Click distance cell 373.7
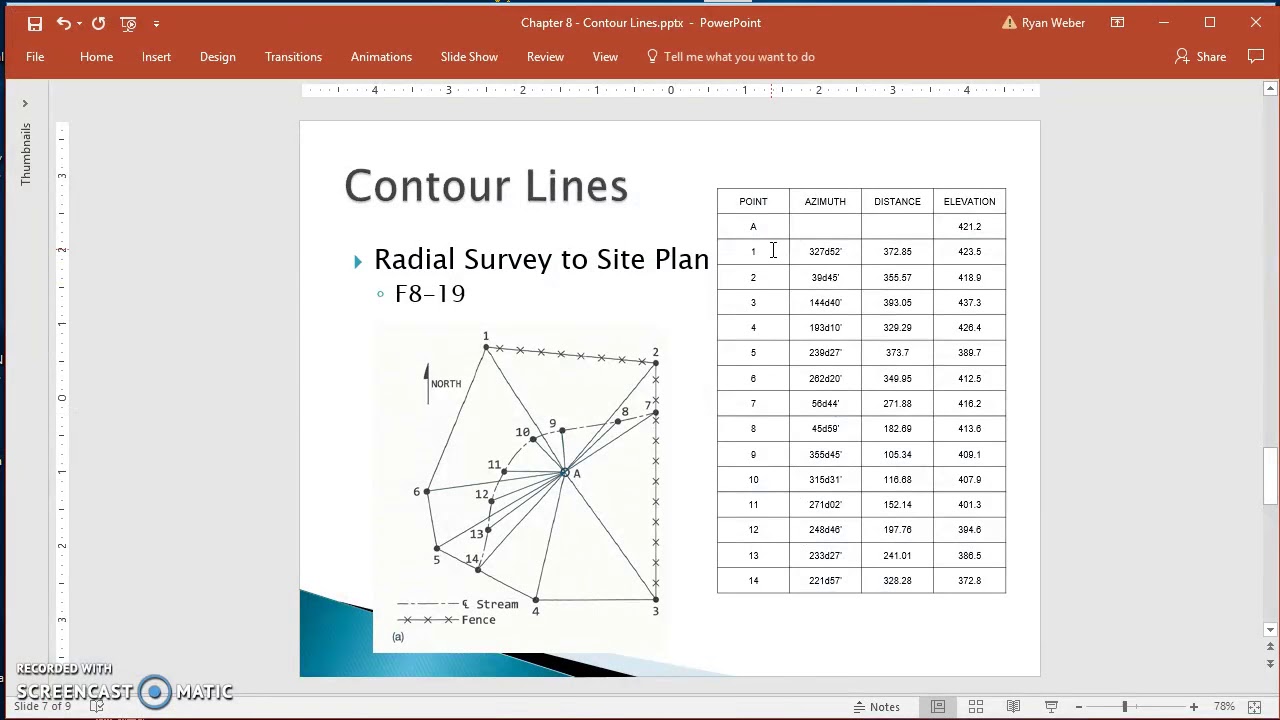This screenshot has width=1280, height=720. click(x=897, y=353)
